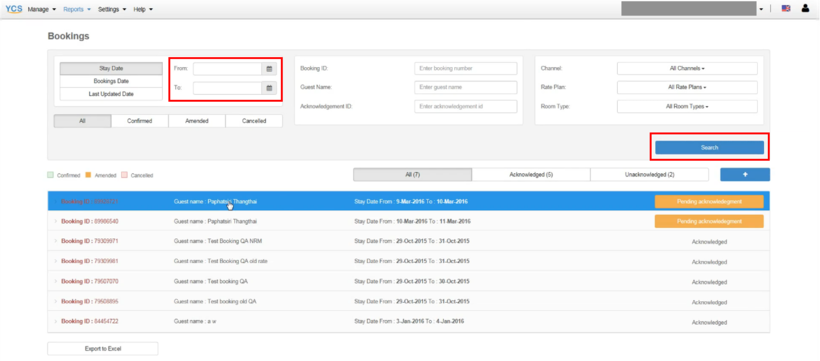
Task: Open the From date calendar picker
Action: tap(269, 69)
